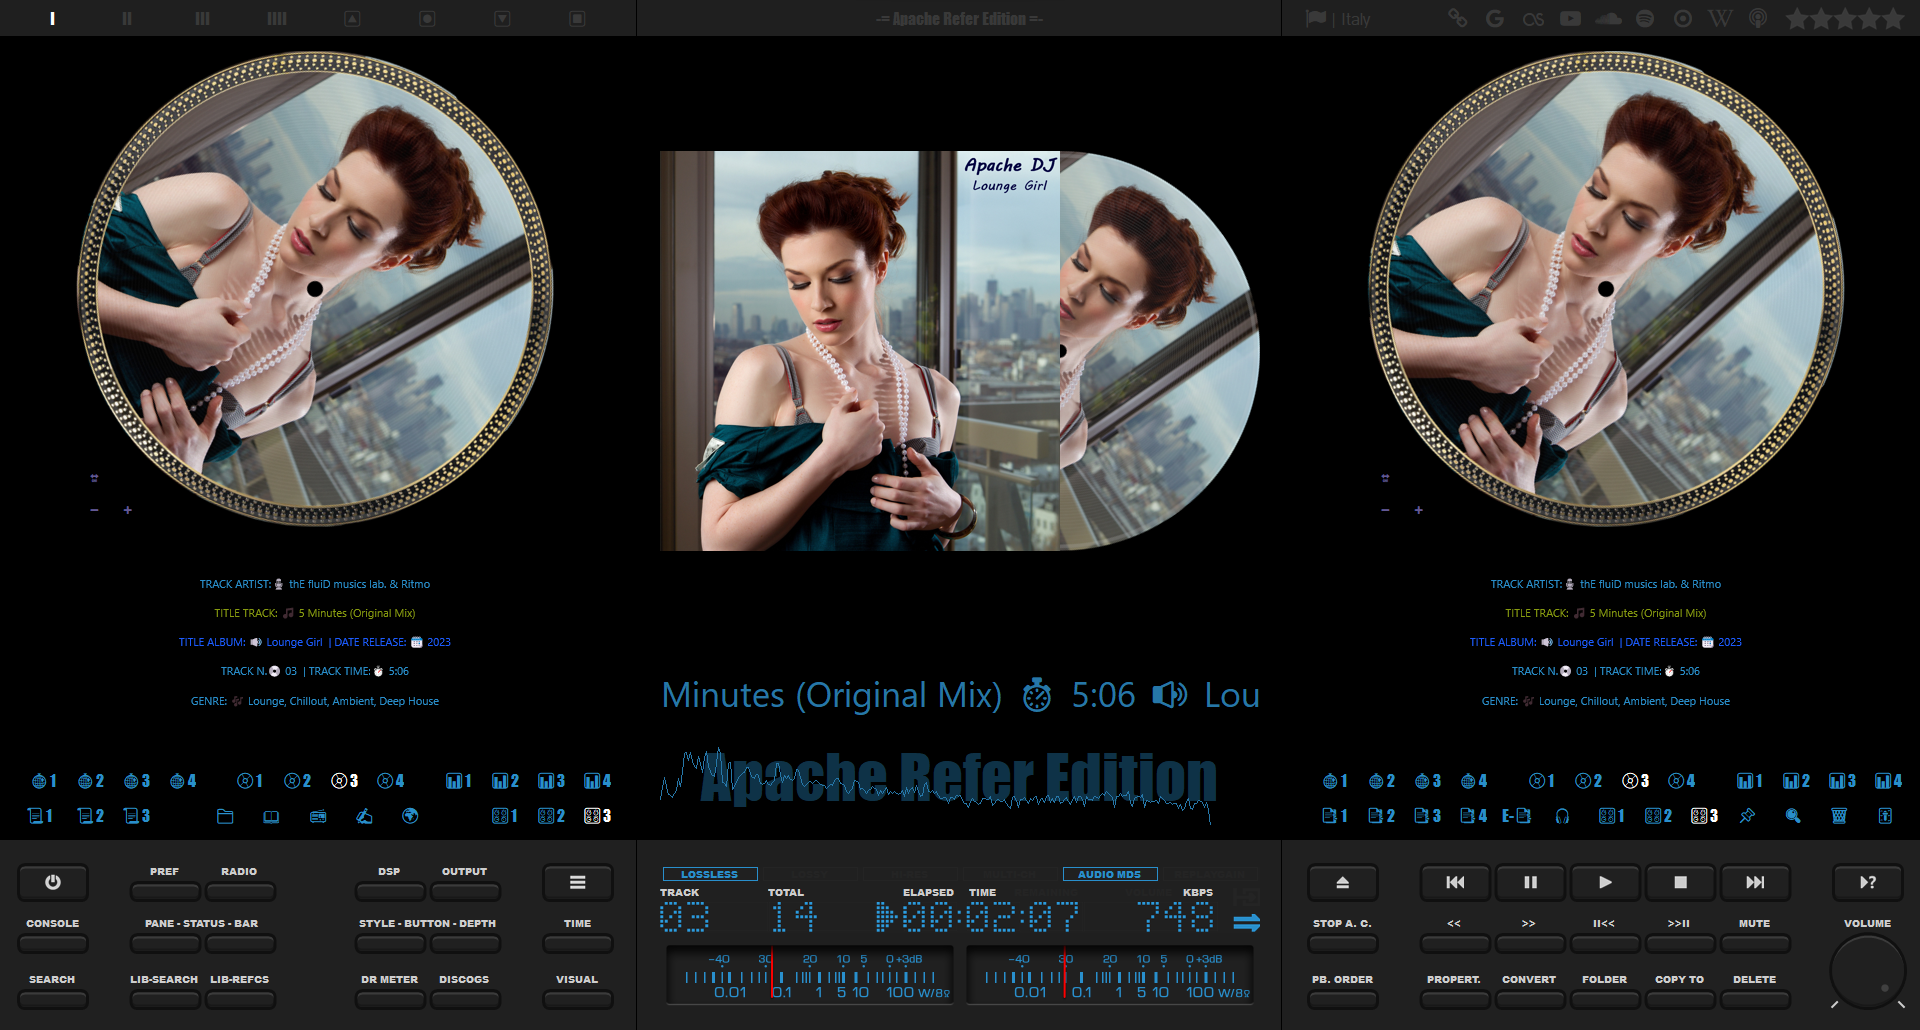This screenshot has height=1030, width=1920.
Task: Click the plus icon beside left turntable
Action: (128, 510)
